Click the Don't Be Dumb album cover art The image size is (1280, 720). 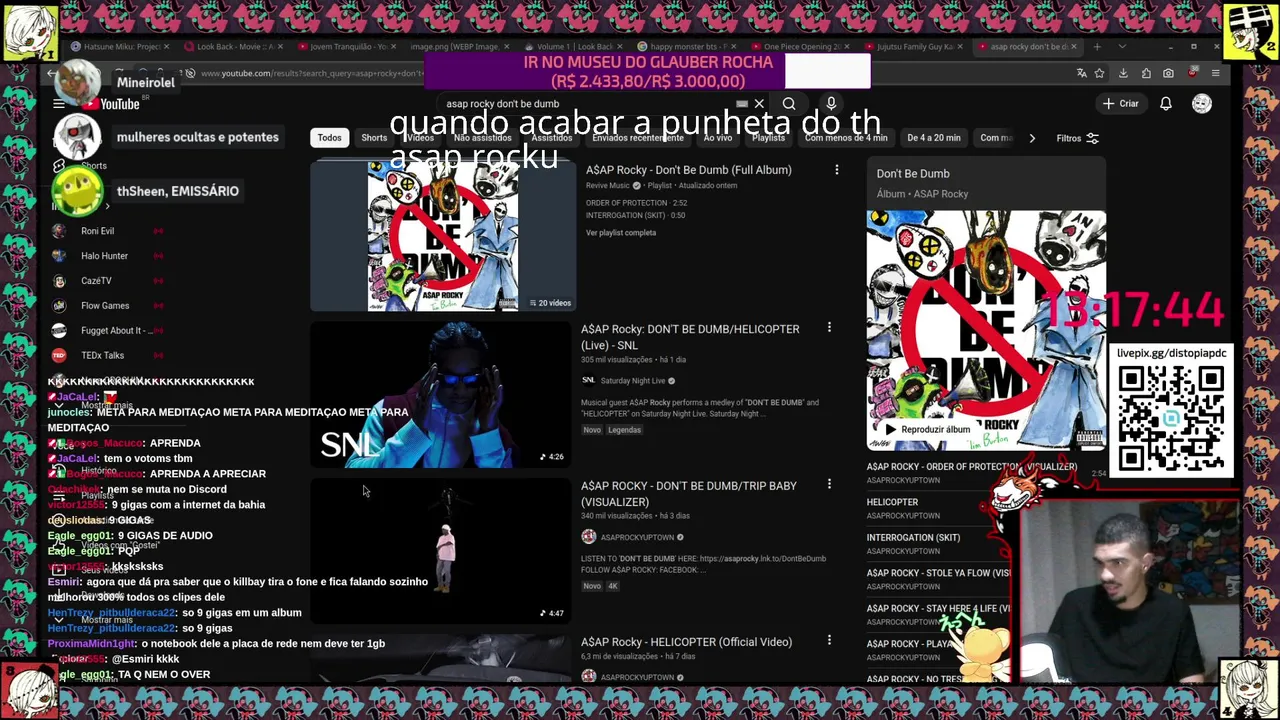[x=986, y=330]
